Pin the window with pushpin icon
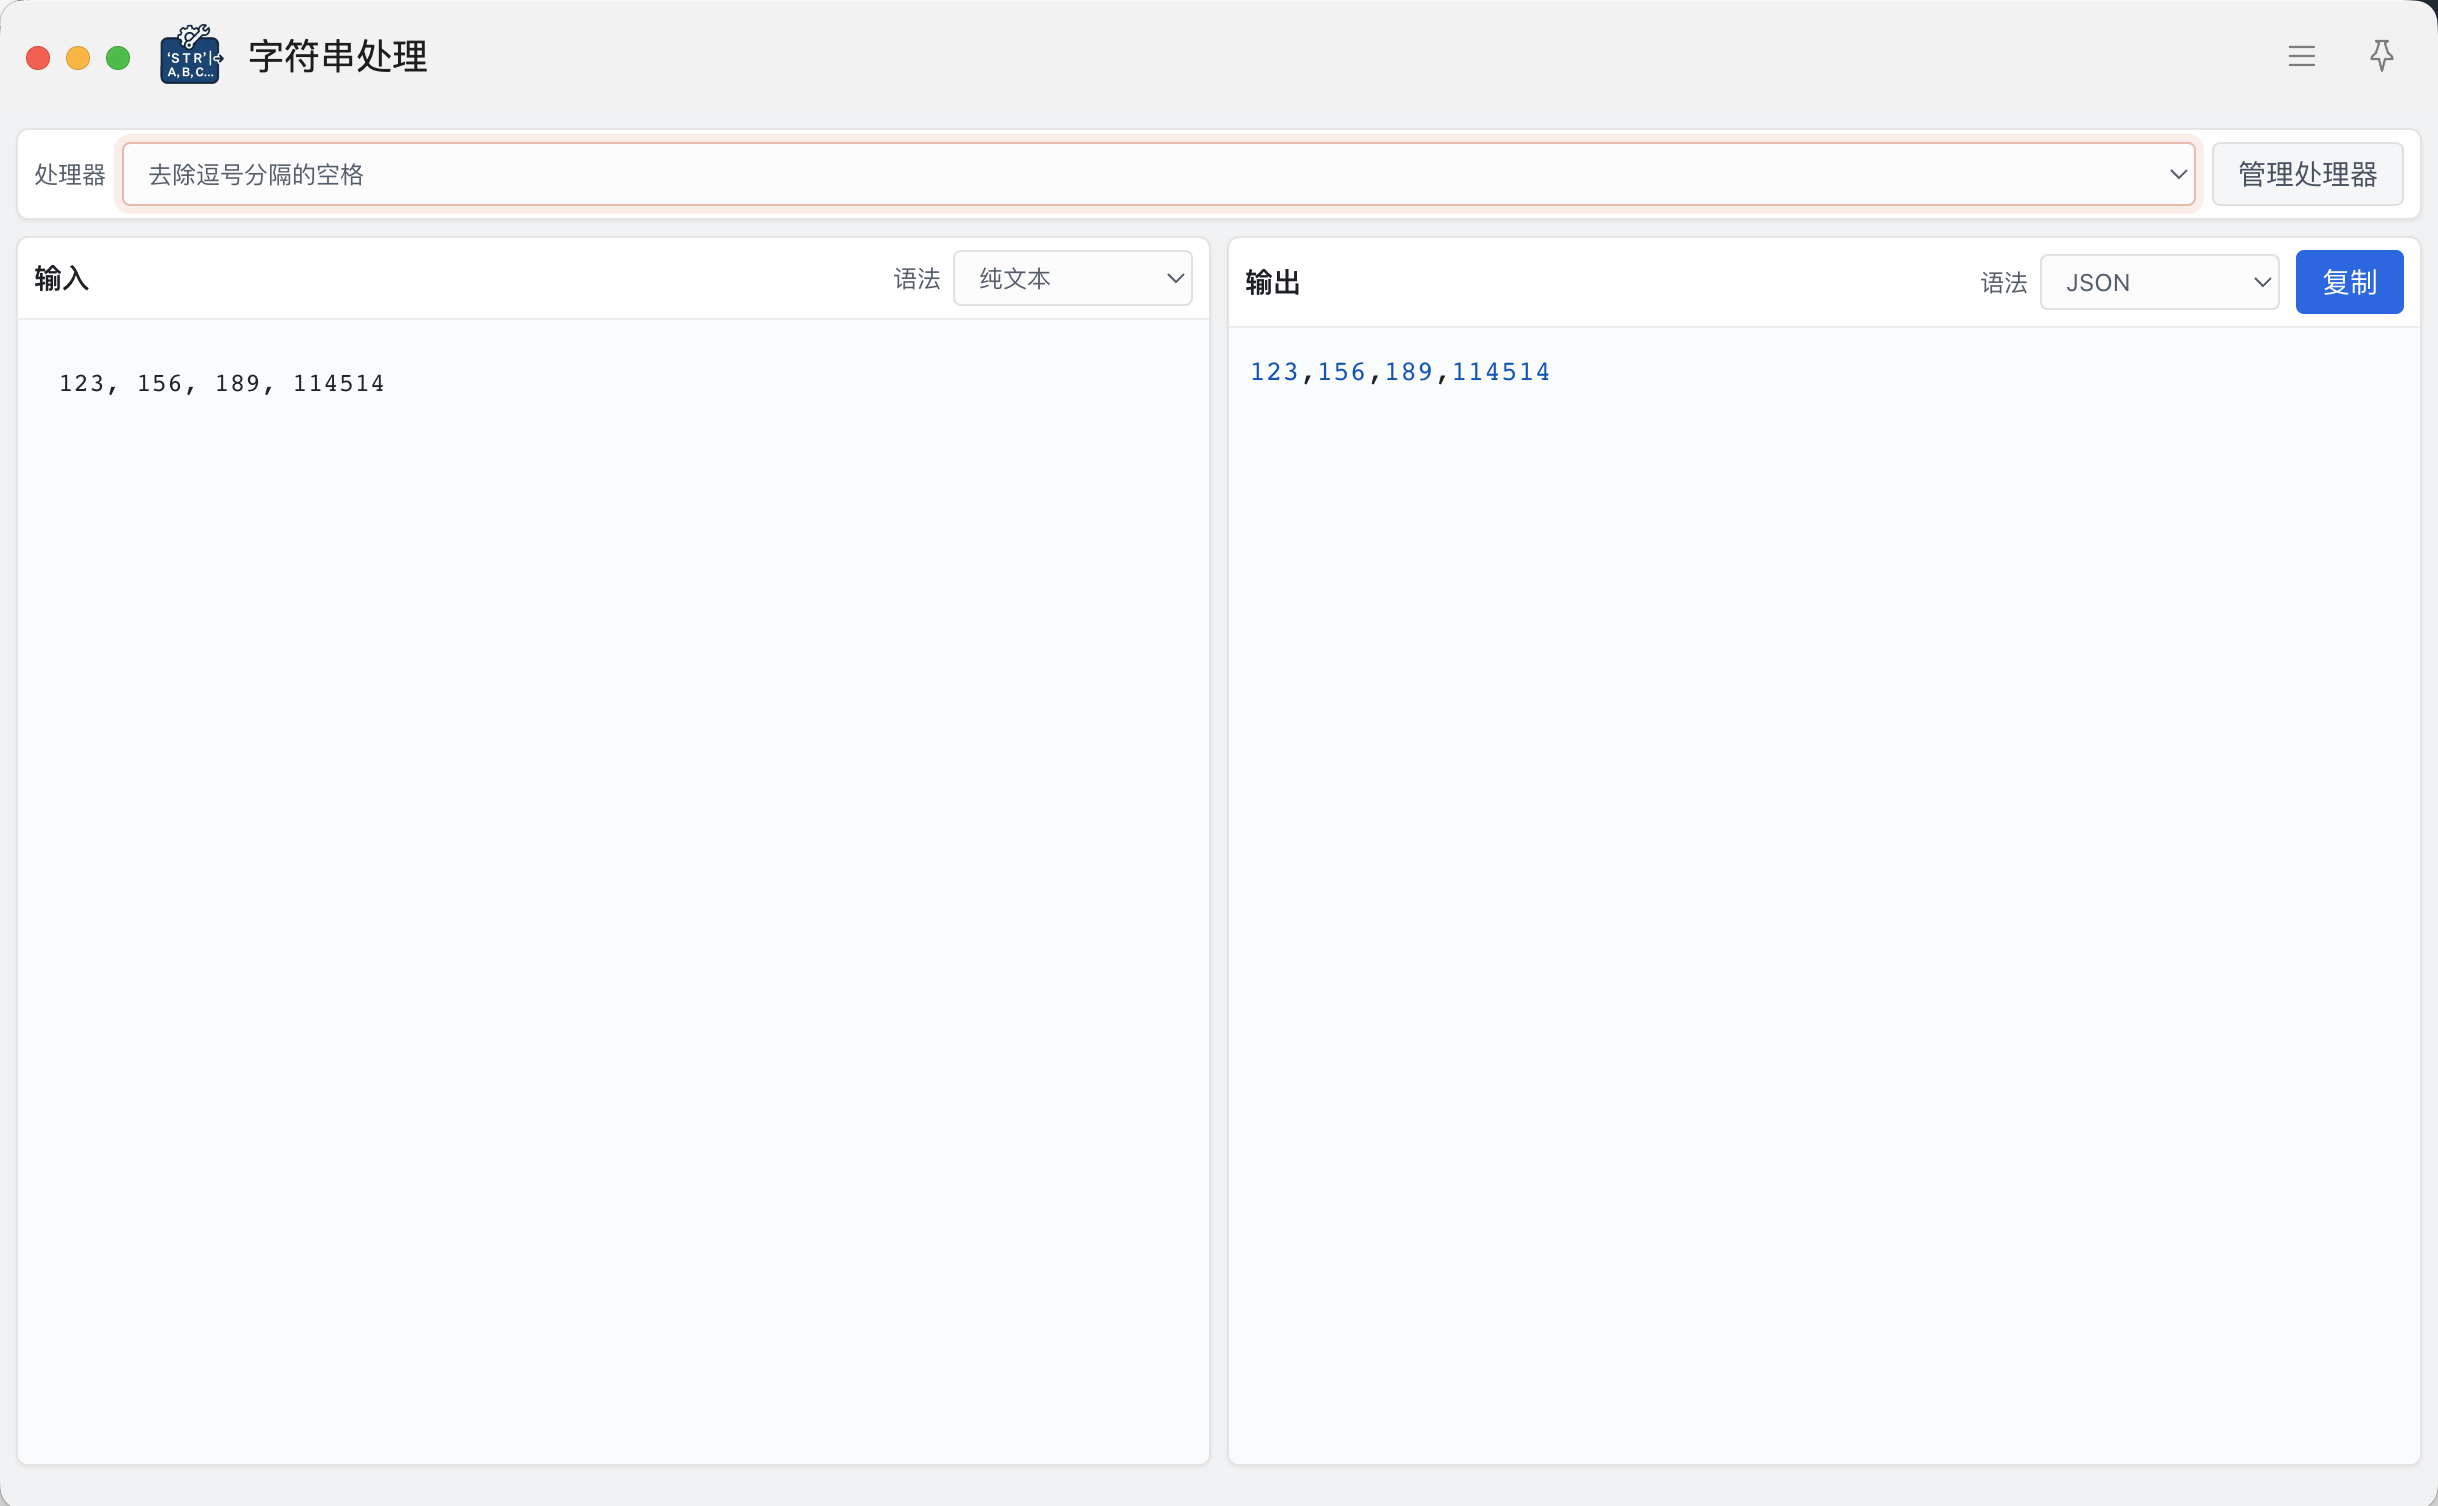The image size is (2438, 1506). (2381, 56)
